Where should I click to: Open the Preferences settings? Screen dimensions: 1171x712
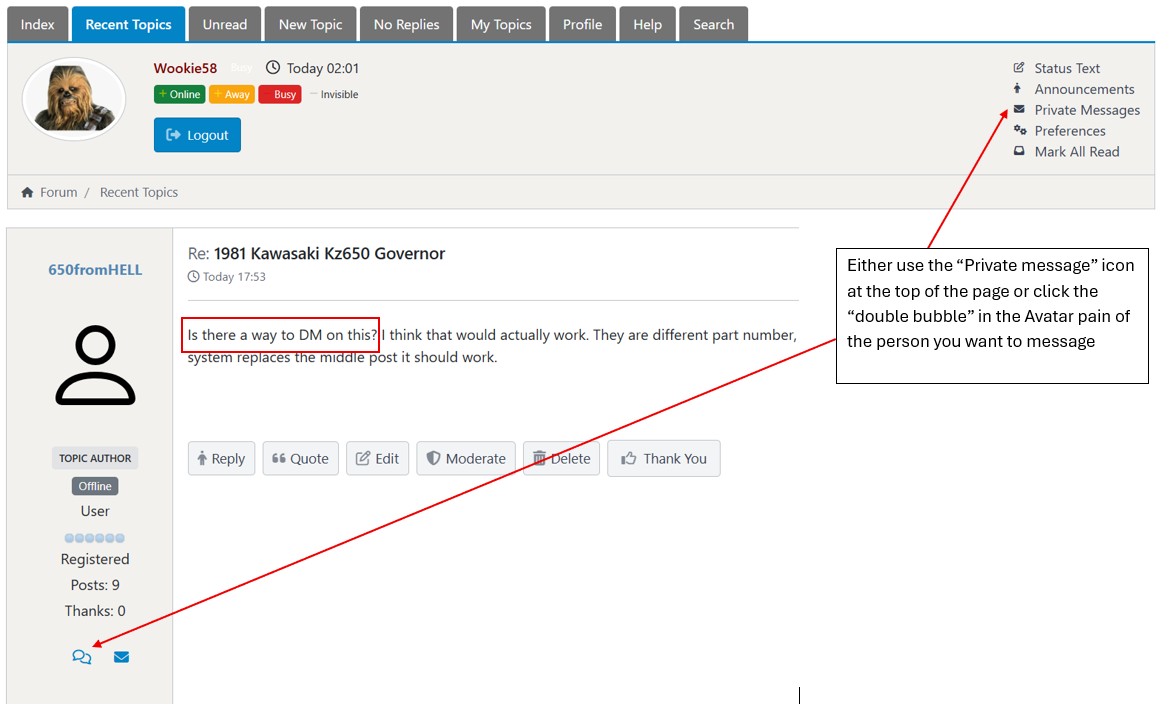pyautogui.click(x=1069, y=131)
